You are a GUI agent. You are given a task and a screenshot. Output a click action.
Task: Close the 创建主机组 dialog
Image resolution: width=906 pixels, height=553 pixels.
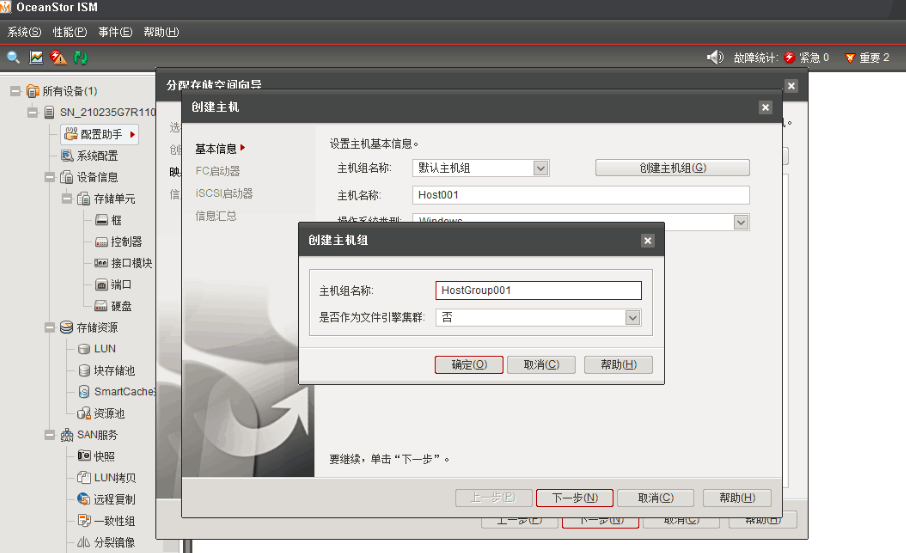648,240
